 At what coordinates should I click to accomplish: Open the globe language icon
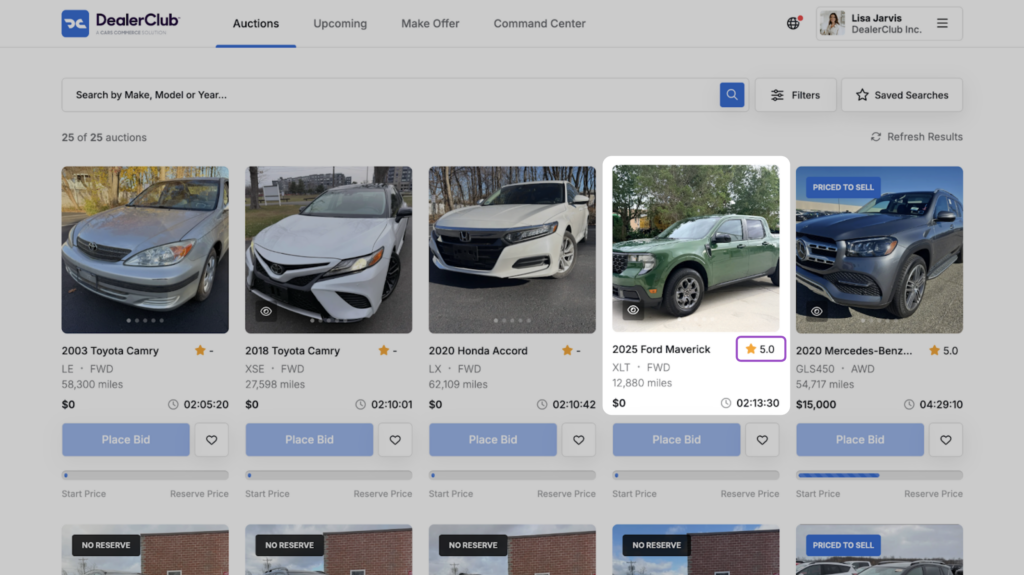pos(793,24)
